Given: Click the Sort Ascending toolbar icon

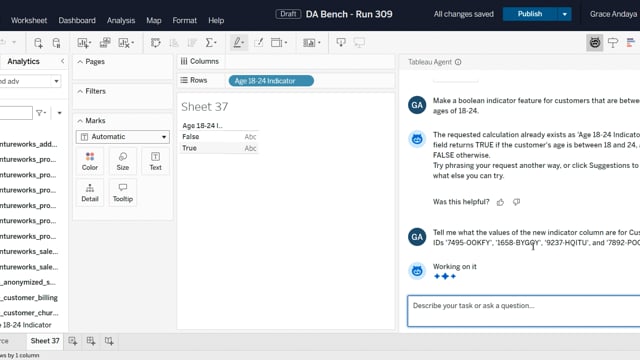Looking at the screenshot, I should 174,43.
